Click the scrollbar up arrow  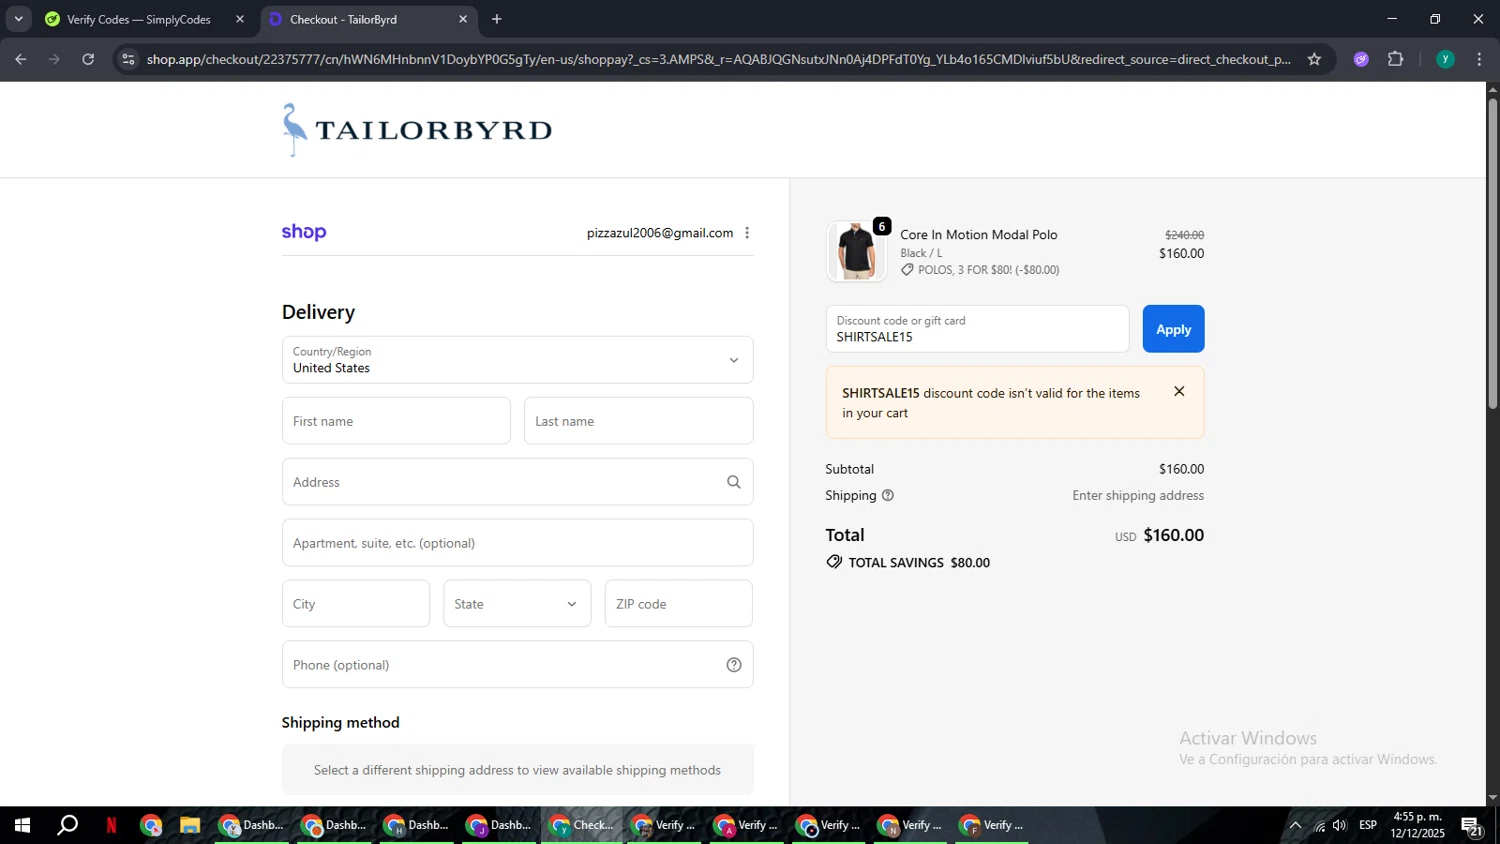[x=1492, y=89]
